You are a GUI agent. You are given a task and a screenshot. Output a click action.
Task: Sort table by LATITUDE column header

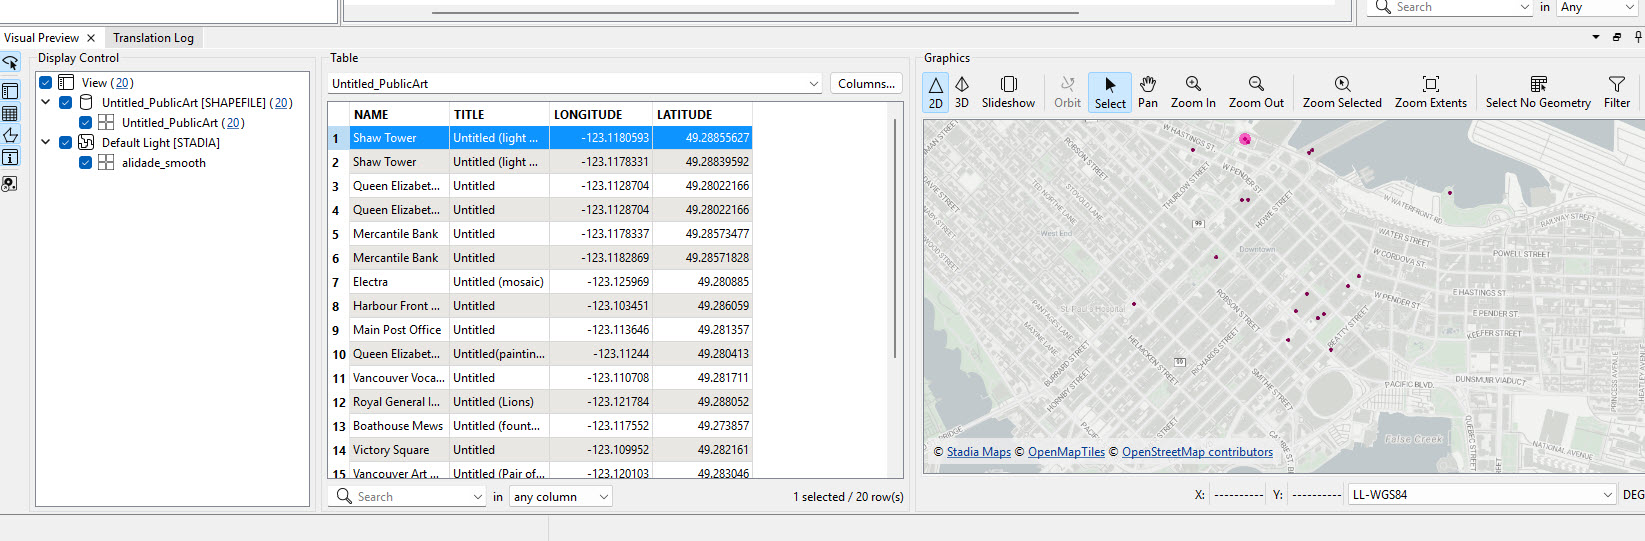click(702, 114)
